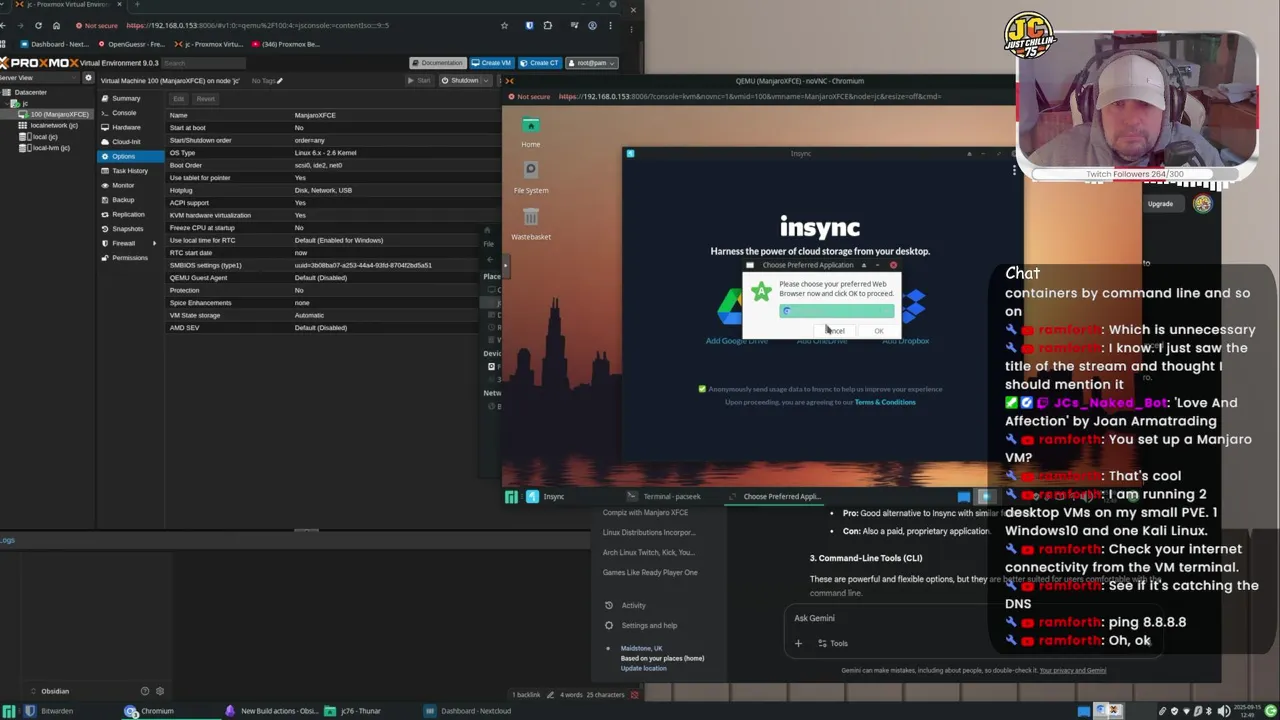
Task: Open Wastebasket icon on Manjaro desktop
Action: [531, 224]
